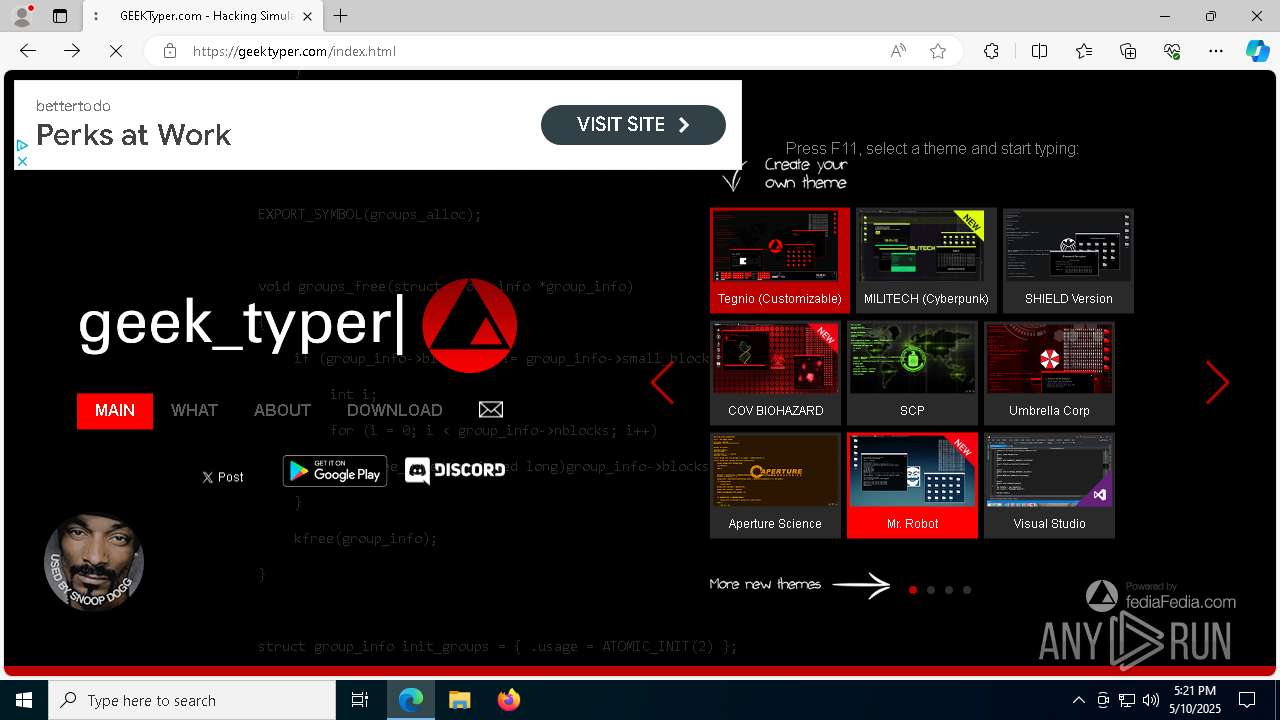This screenshot has width=1280, height=720.
Task: Stop loading the page with the X
Action: (x=116, y=51)
